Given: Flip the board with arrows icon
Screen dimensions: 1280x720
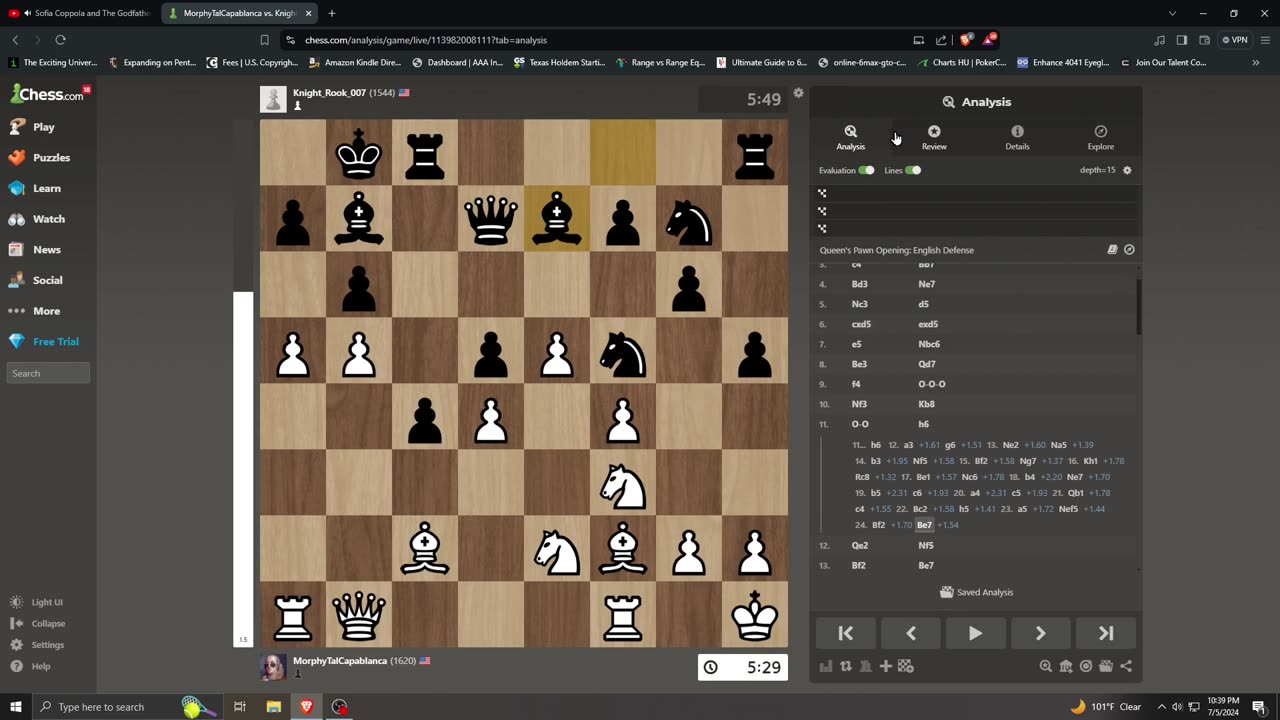Looking at the screenshot, I should pyautogui.click(x=846, y=666).
